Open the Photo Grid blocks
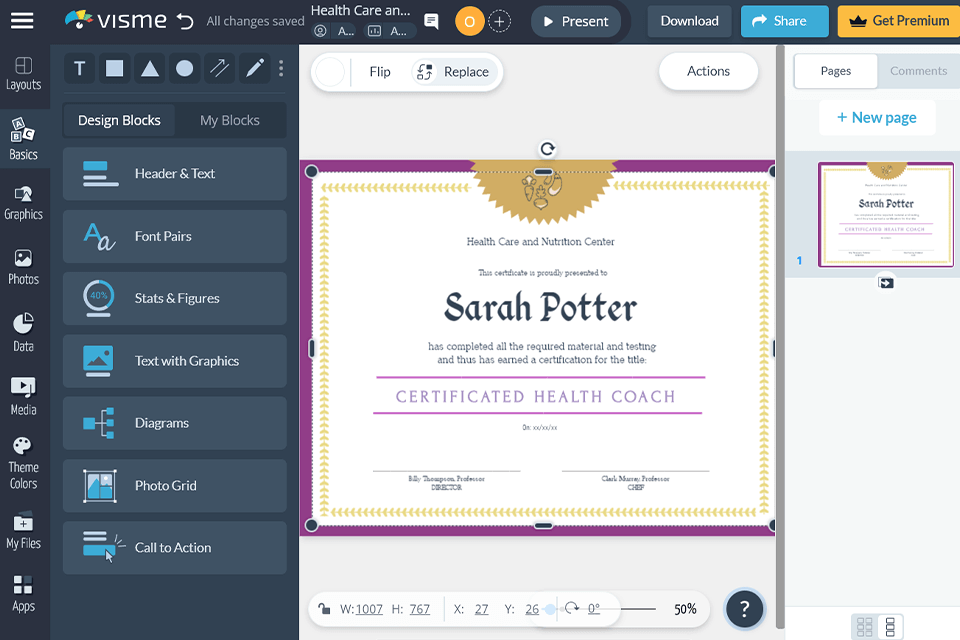The height and width of the screenshot is (640, 960). pos(174,486)
